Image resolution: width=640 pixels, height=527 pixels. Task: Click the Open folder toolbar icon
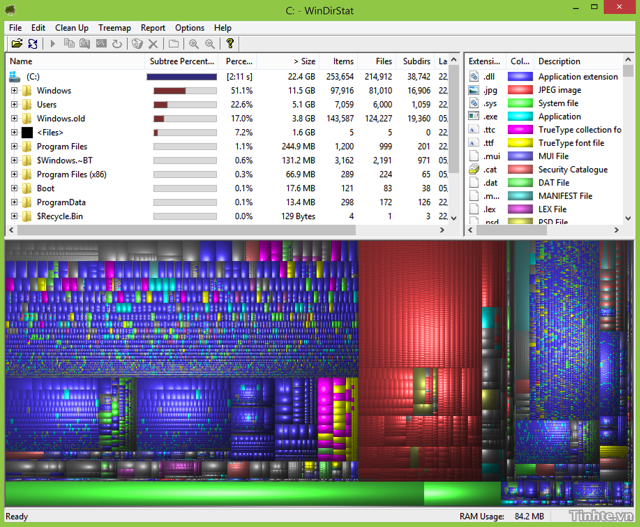(17, 43)
